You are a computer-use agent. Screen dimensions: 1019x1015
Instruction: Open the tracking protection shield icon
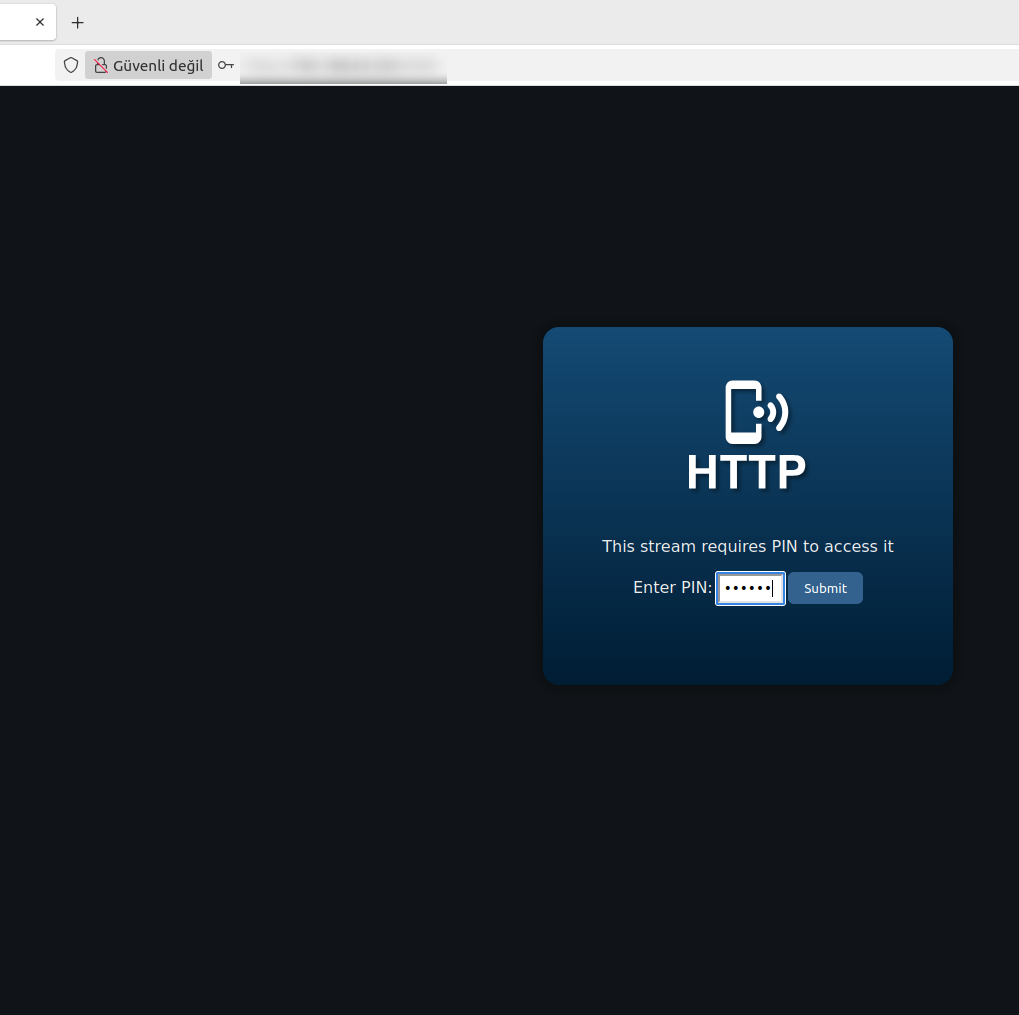71,65
